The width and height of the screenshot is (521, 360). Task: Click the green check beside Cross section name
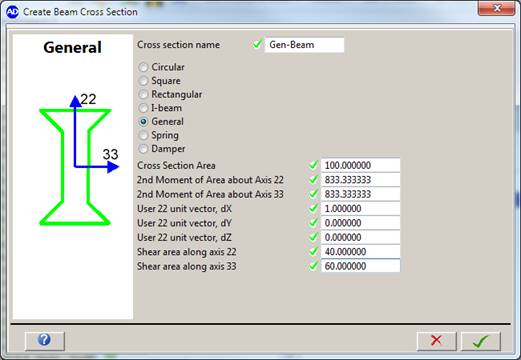(257, 44)
